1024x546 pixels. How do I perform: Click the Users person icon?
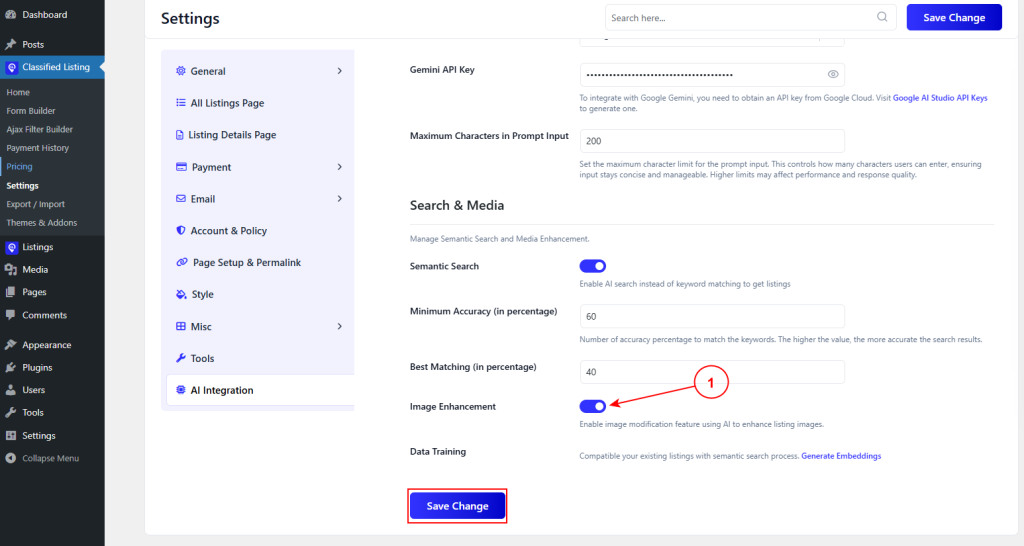(x=10, y=390)
